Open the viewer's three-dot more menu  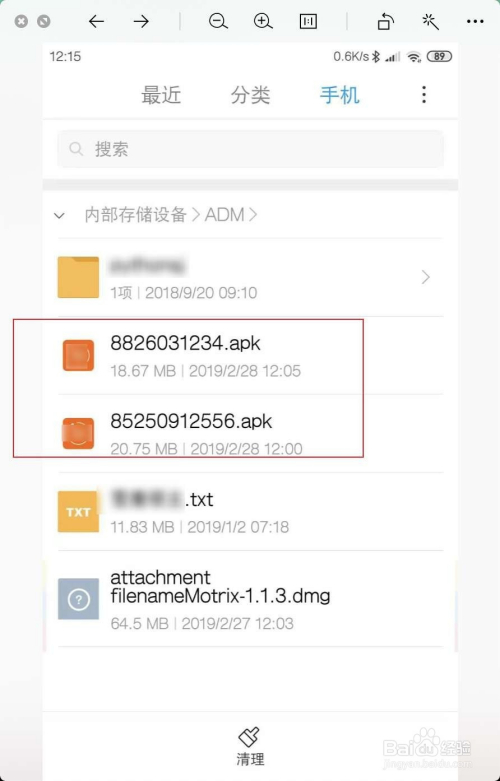click(475, 21)
